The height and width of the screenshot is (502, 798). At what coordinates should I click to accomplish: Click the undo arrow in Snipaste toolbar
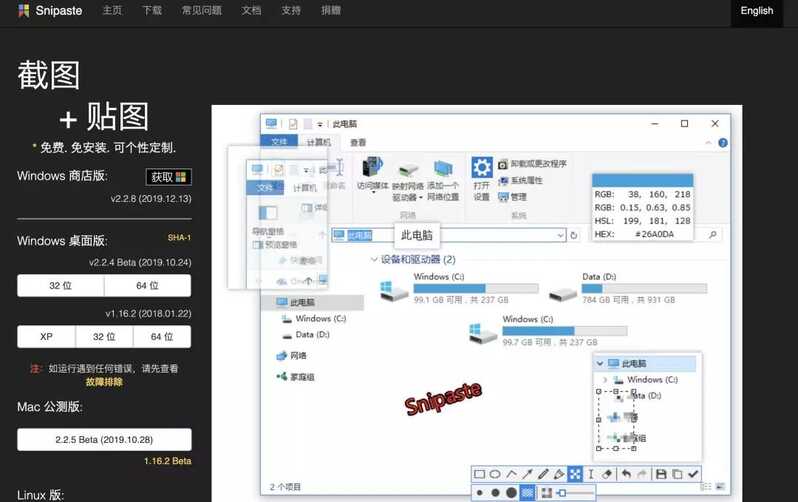coord(626,475)
